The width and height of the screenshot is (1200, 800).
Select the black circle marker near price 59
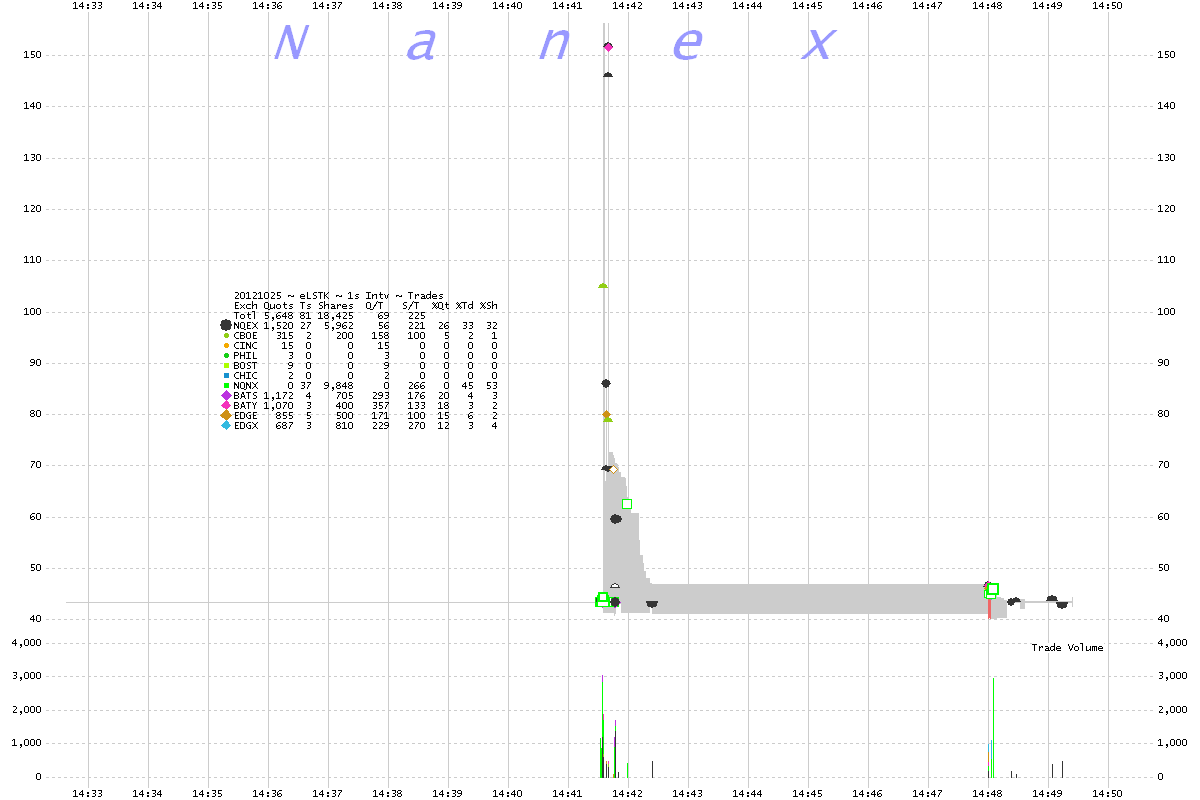point(617,519)
